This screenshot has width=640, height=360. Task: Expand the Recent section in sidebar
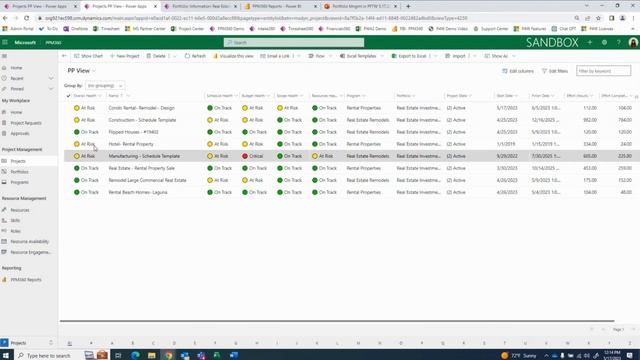(x=51, y=78)
